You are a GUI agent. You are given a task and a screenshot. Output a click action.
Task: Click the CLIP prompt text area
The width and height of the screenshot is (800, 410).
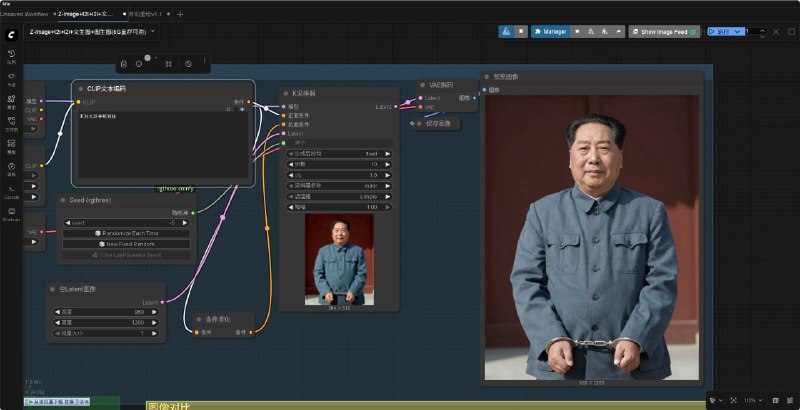(x=163, y=144)
